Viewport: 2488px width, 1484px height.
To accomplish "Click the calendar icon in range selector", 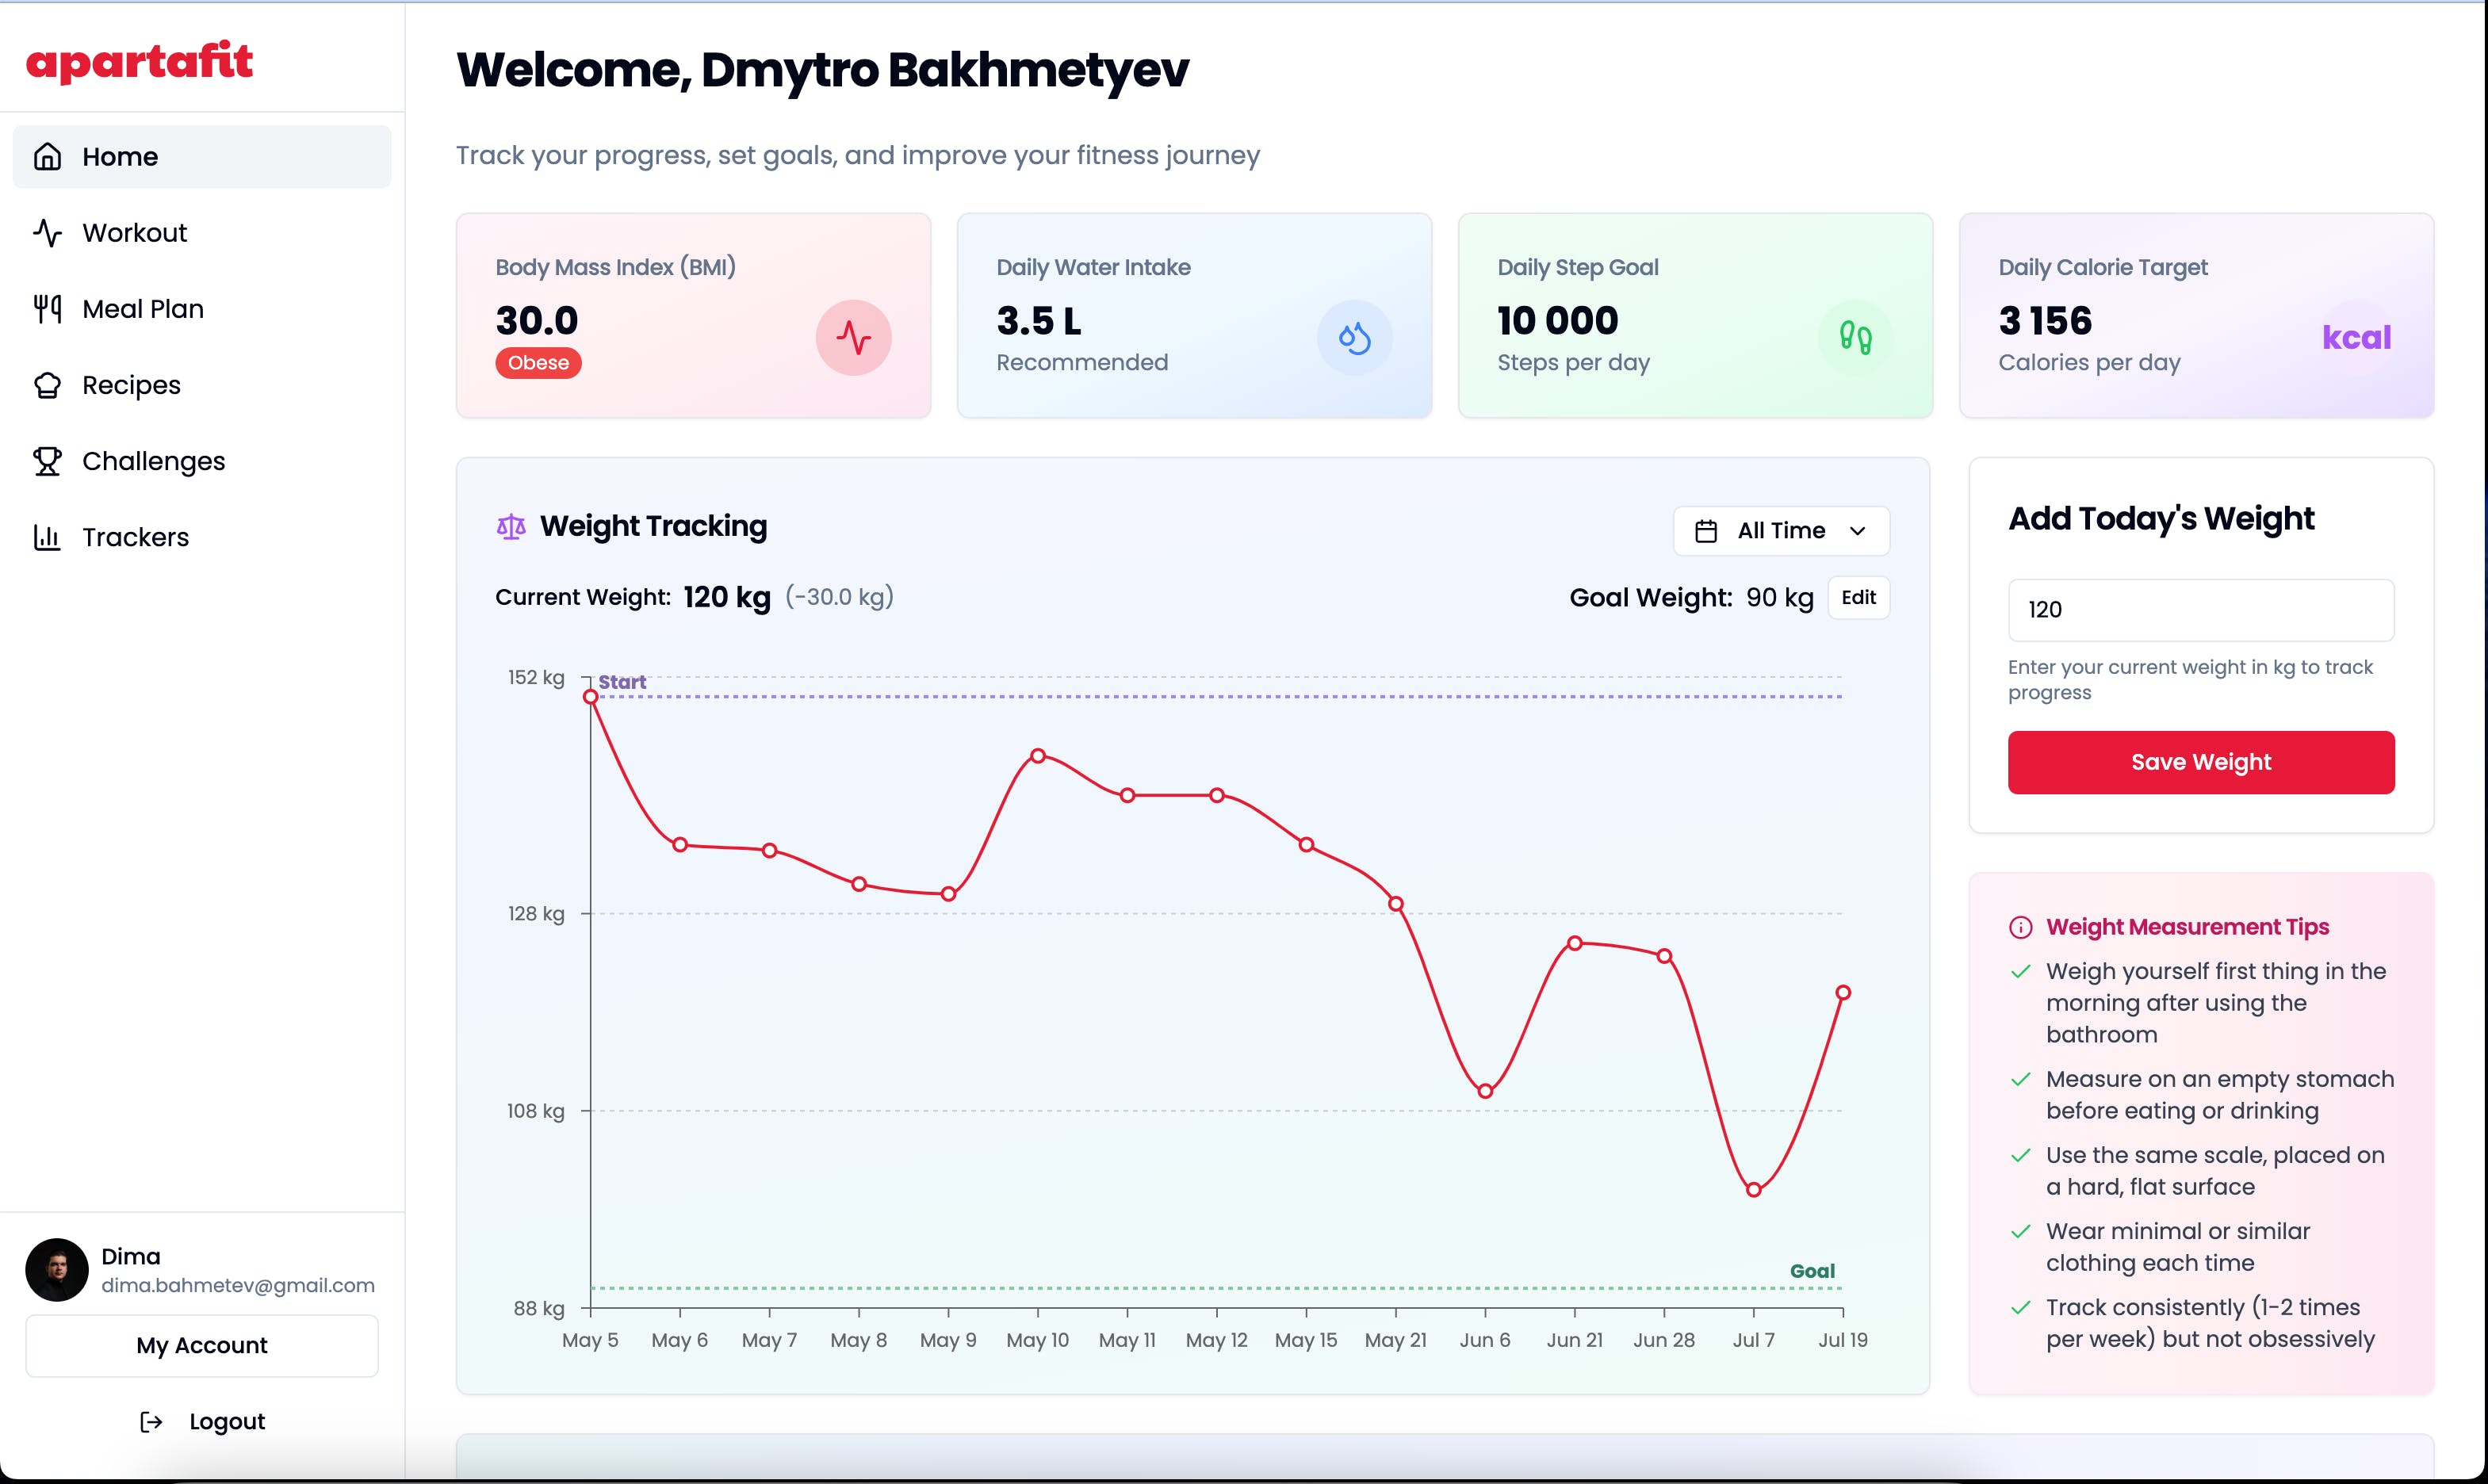I will coord(1706,531).
